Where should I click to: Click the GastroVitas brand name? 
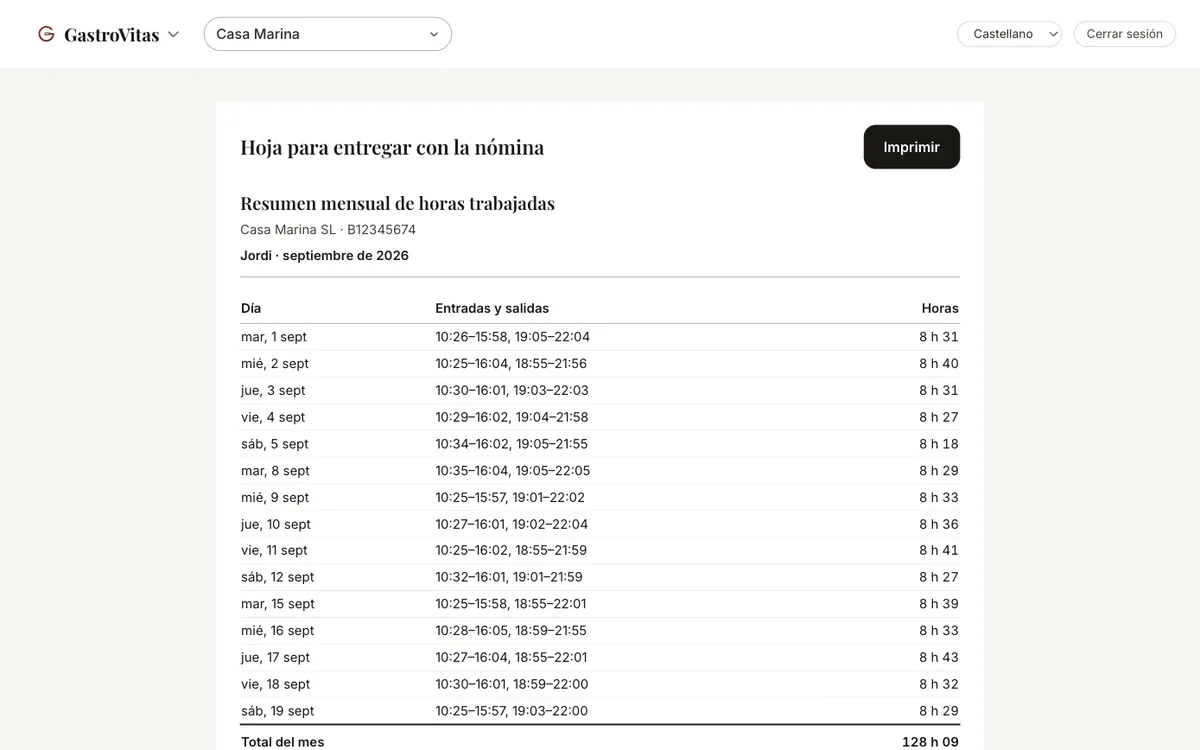tap(111, 35)
